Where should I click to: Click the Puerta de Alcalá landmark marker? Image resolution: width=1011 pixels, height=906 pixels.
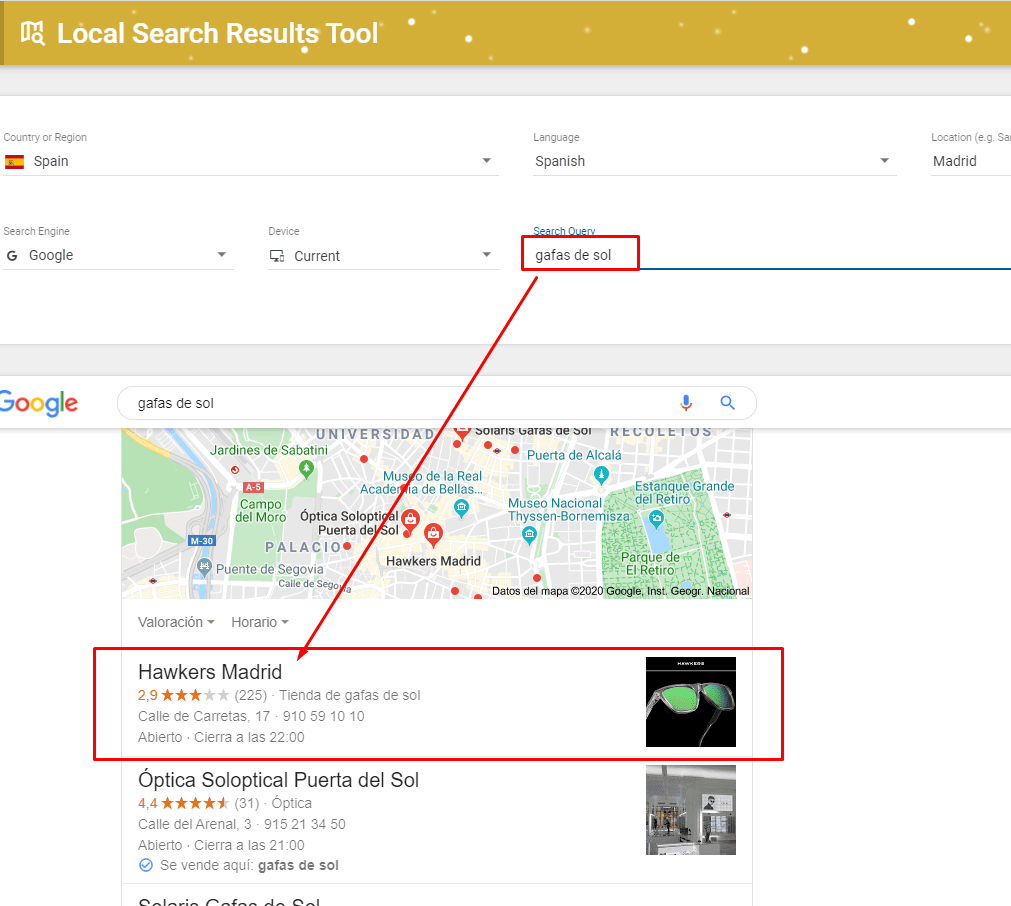601,475
